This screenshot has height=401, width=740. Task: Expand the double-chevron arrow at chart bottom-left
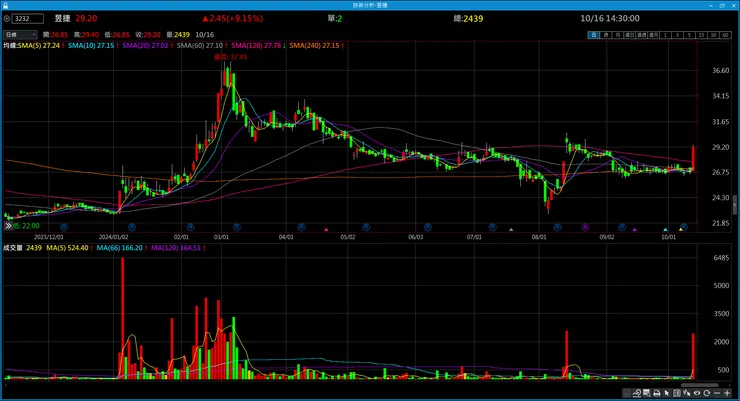(8, 226)
